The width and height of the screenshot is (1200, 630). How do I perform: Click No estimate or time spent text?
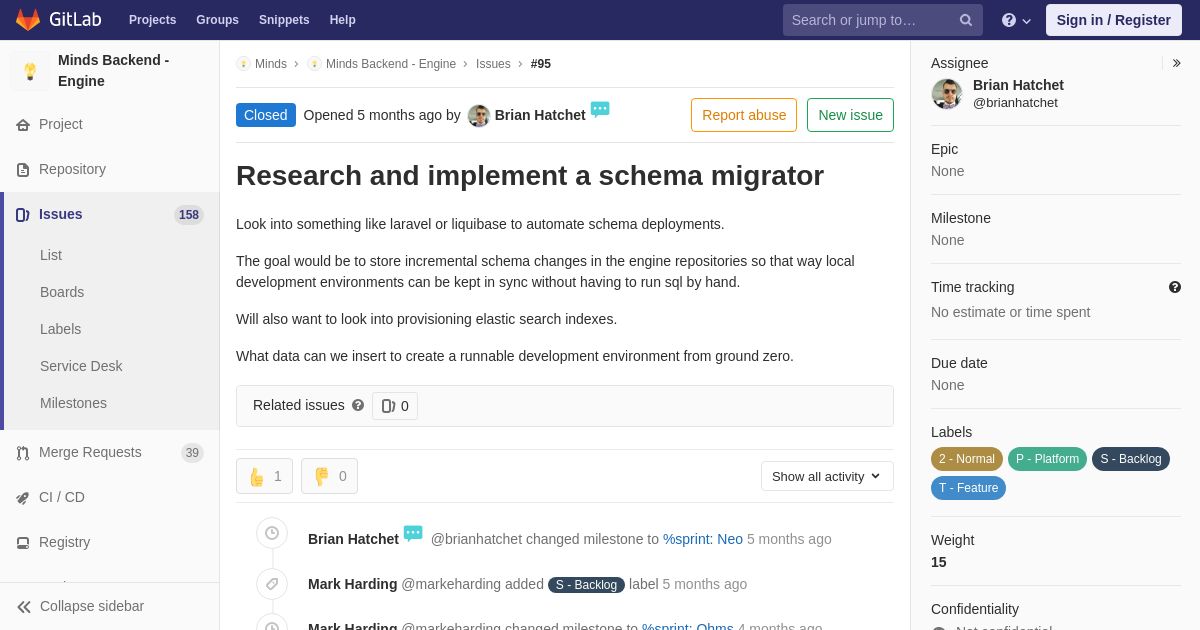pyautogui.click(x=1010, y=312)
